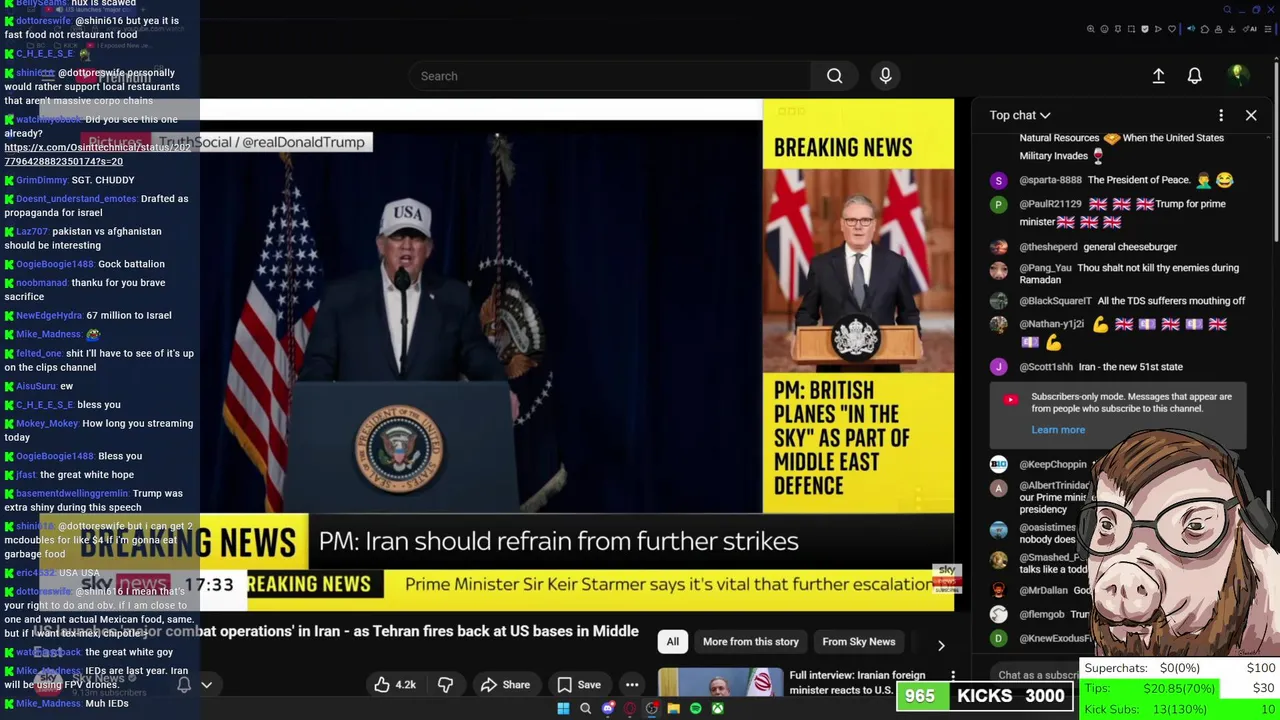Open Discord from the taskbar
The image size is (1280, 720).
click(608, 709)
